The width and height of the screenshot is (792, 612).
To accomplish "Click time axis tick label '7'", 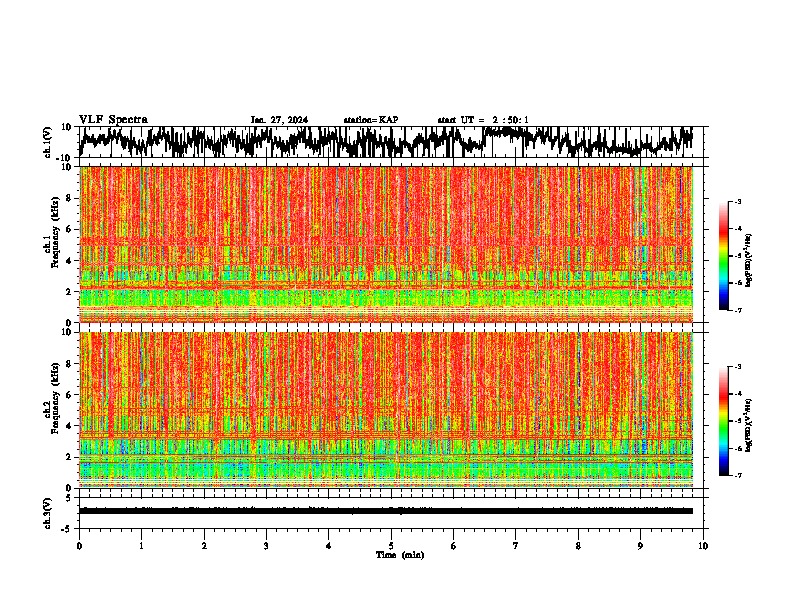I will coord(516,546).
